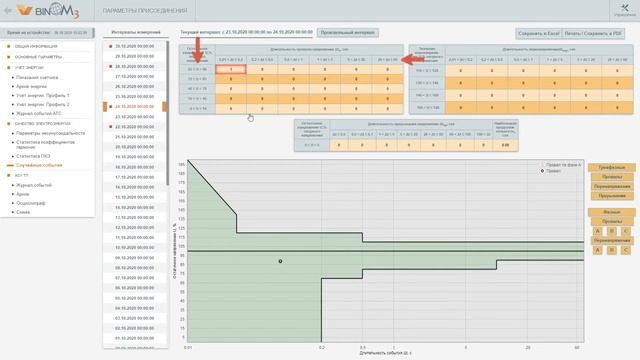Viewport: 640px width, 360px height.
Task: Select interval 25.10.2020 00:00:00
Action: (x=135, y=97)
